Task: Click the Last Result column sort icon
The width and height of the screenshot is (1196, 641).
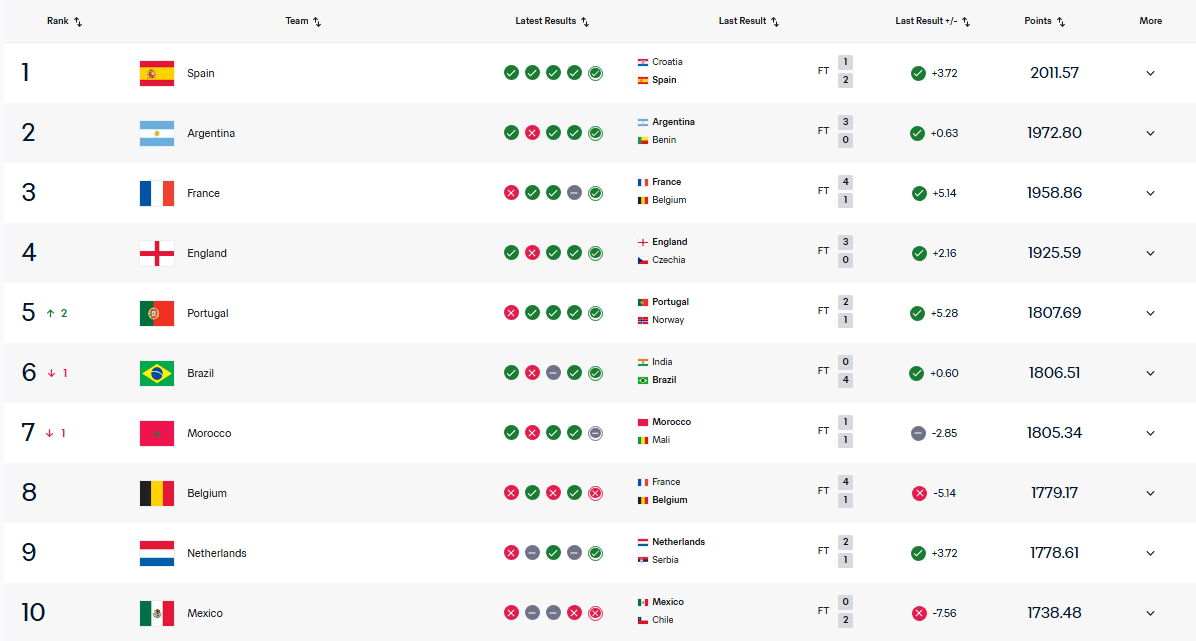Action: coord(775,22)
